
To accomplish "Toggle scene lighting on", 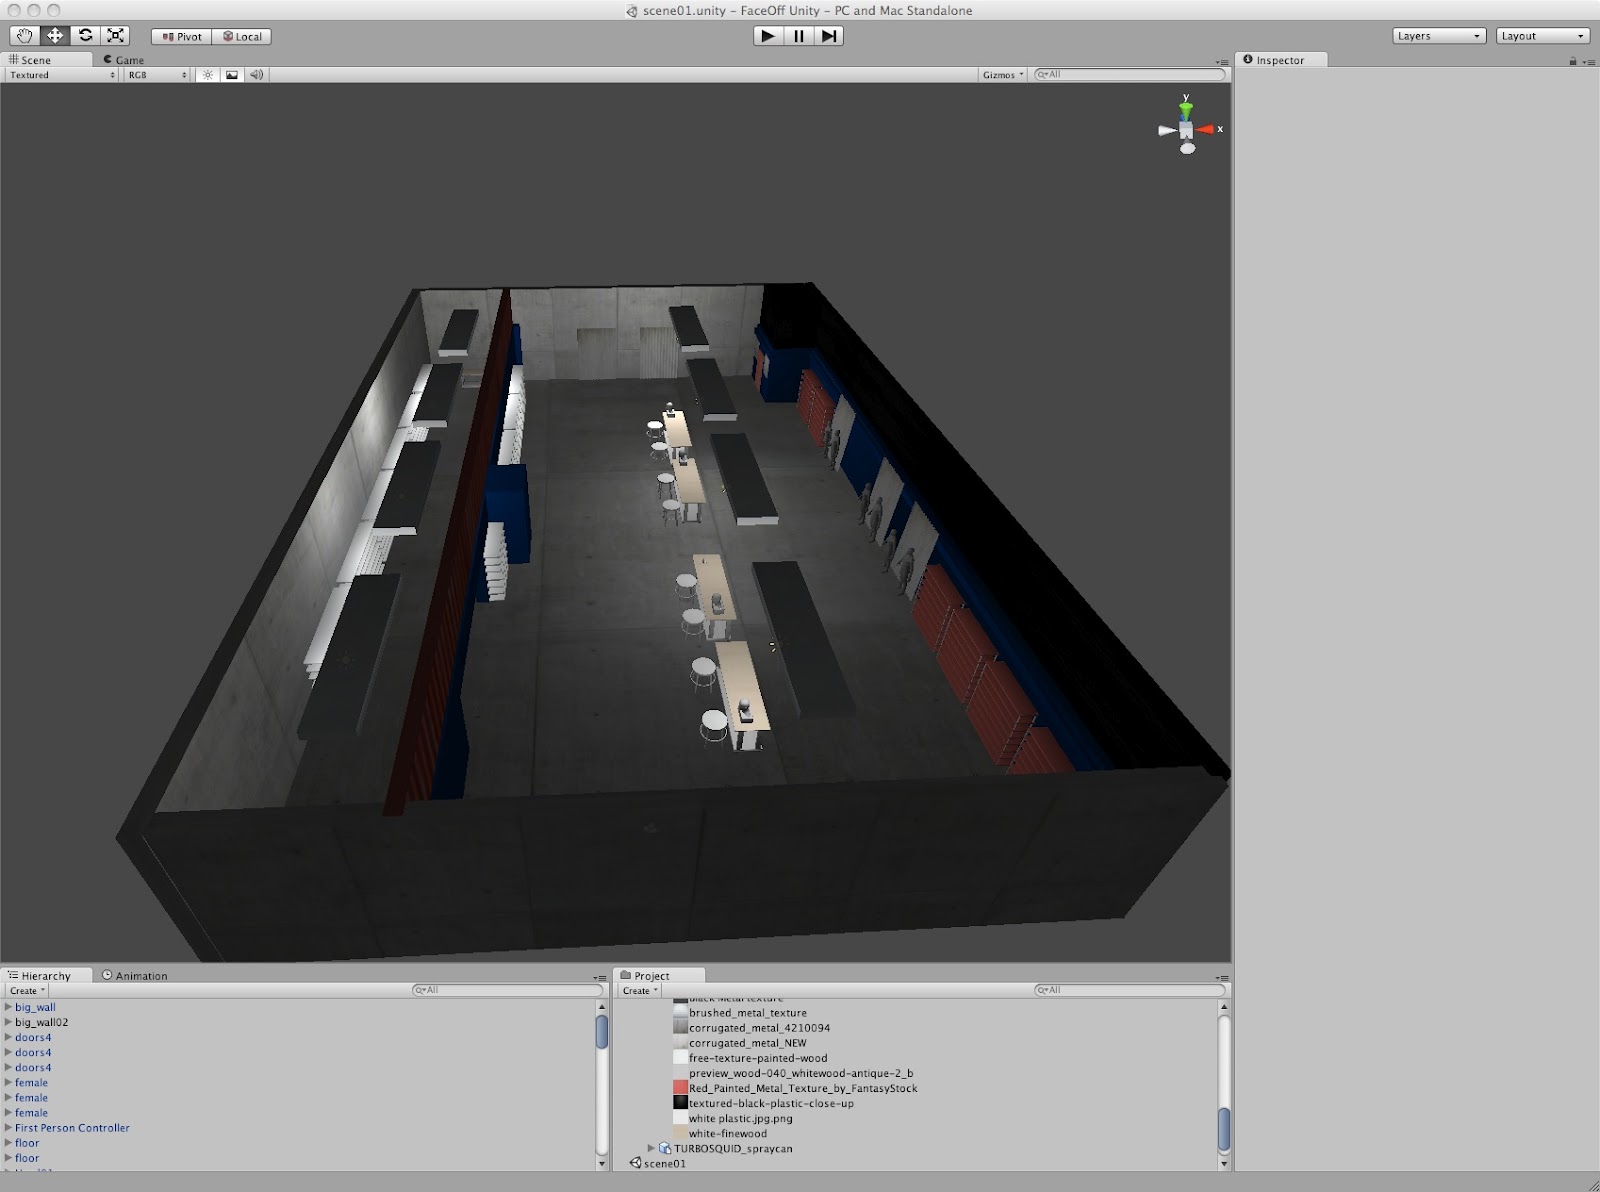I will pos(207,74).
